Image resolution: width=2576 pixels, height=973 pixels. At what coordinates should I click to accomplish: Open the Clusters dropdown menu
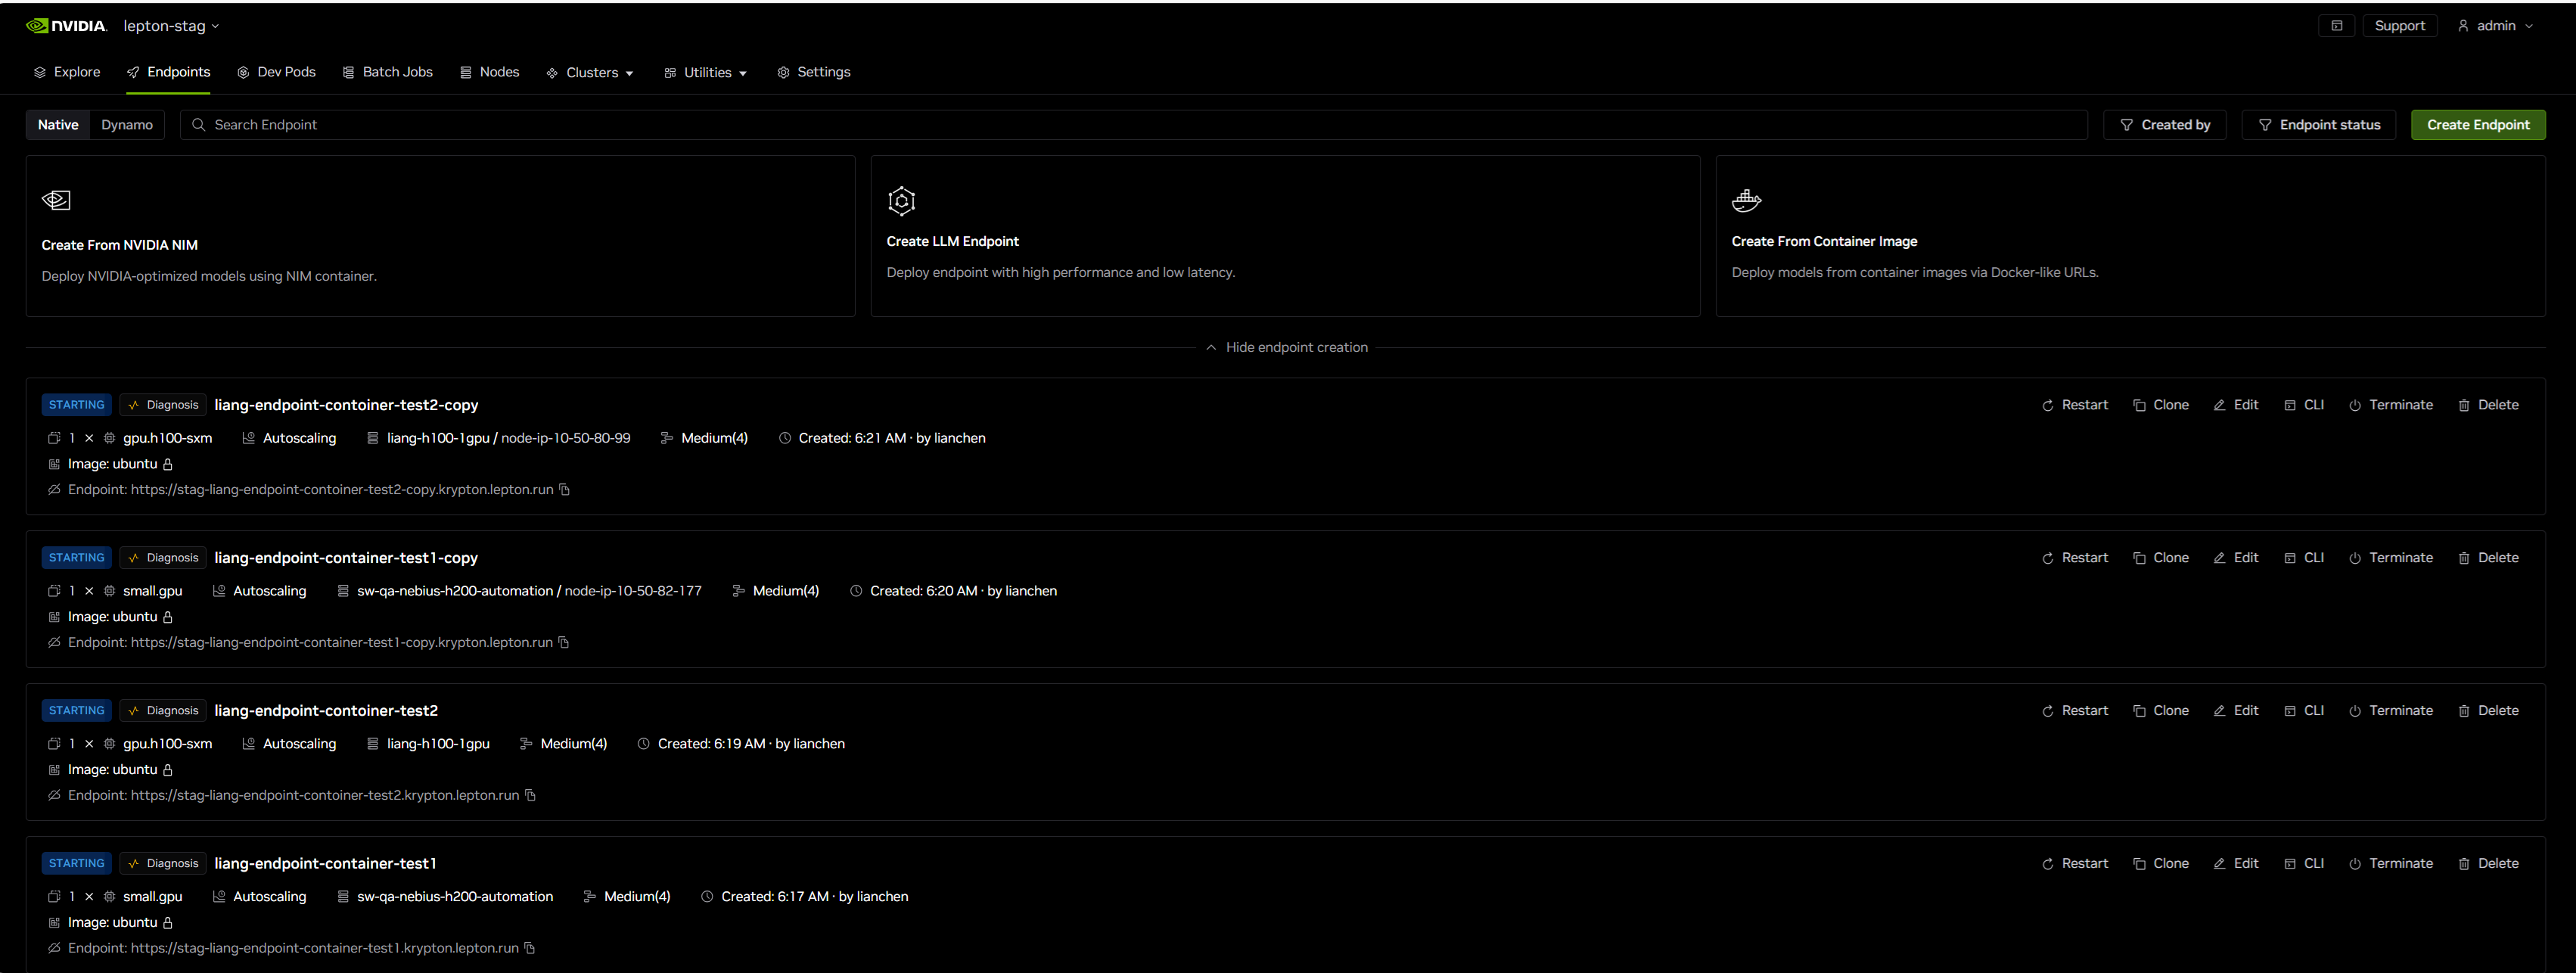tap(590, 73)
